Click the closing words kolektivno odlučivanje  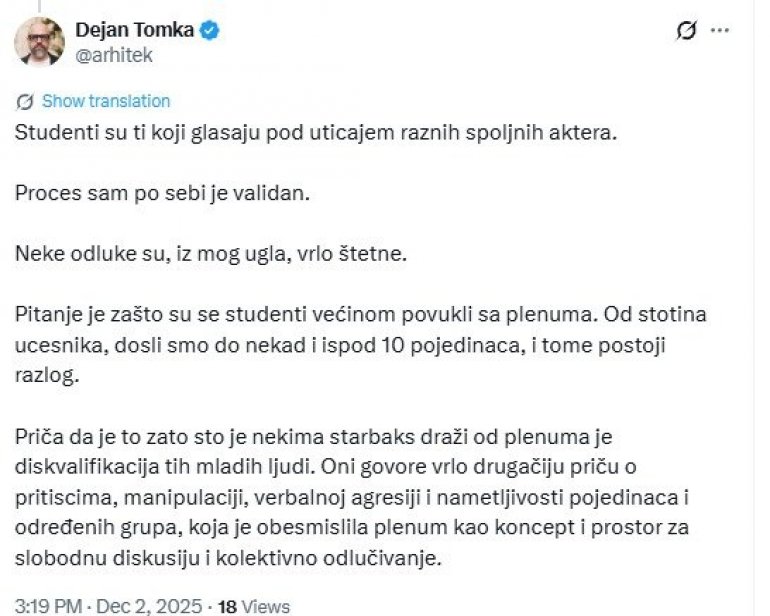(x=358, y=558)
